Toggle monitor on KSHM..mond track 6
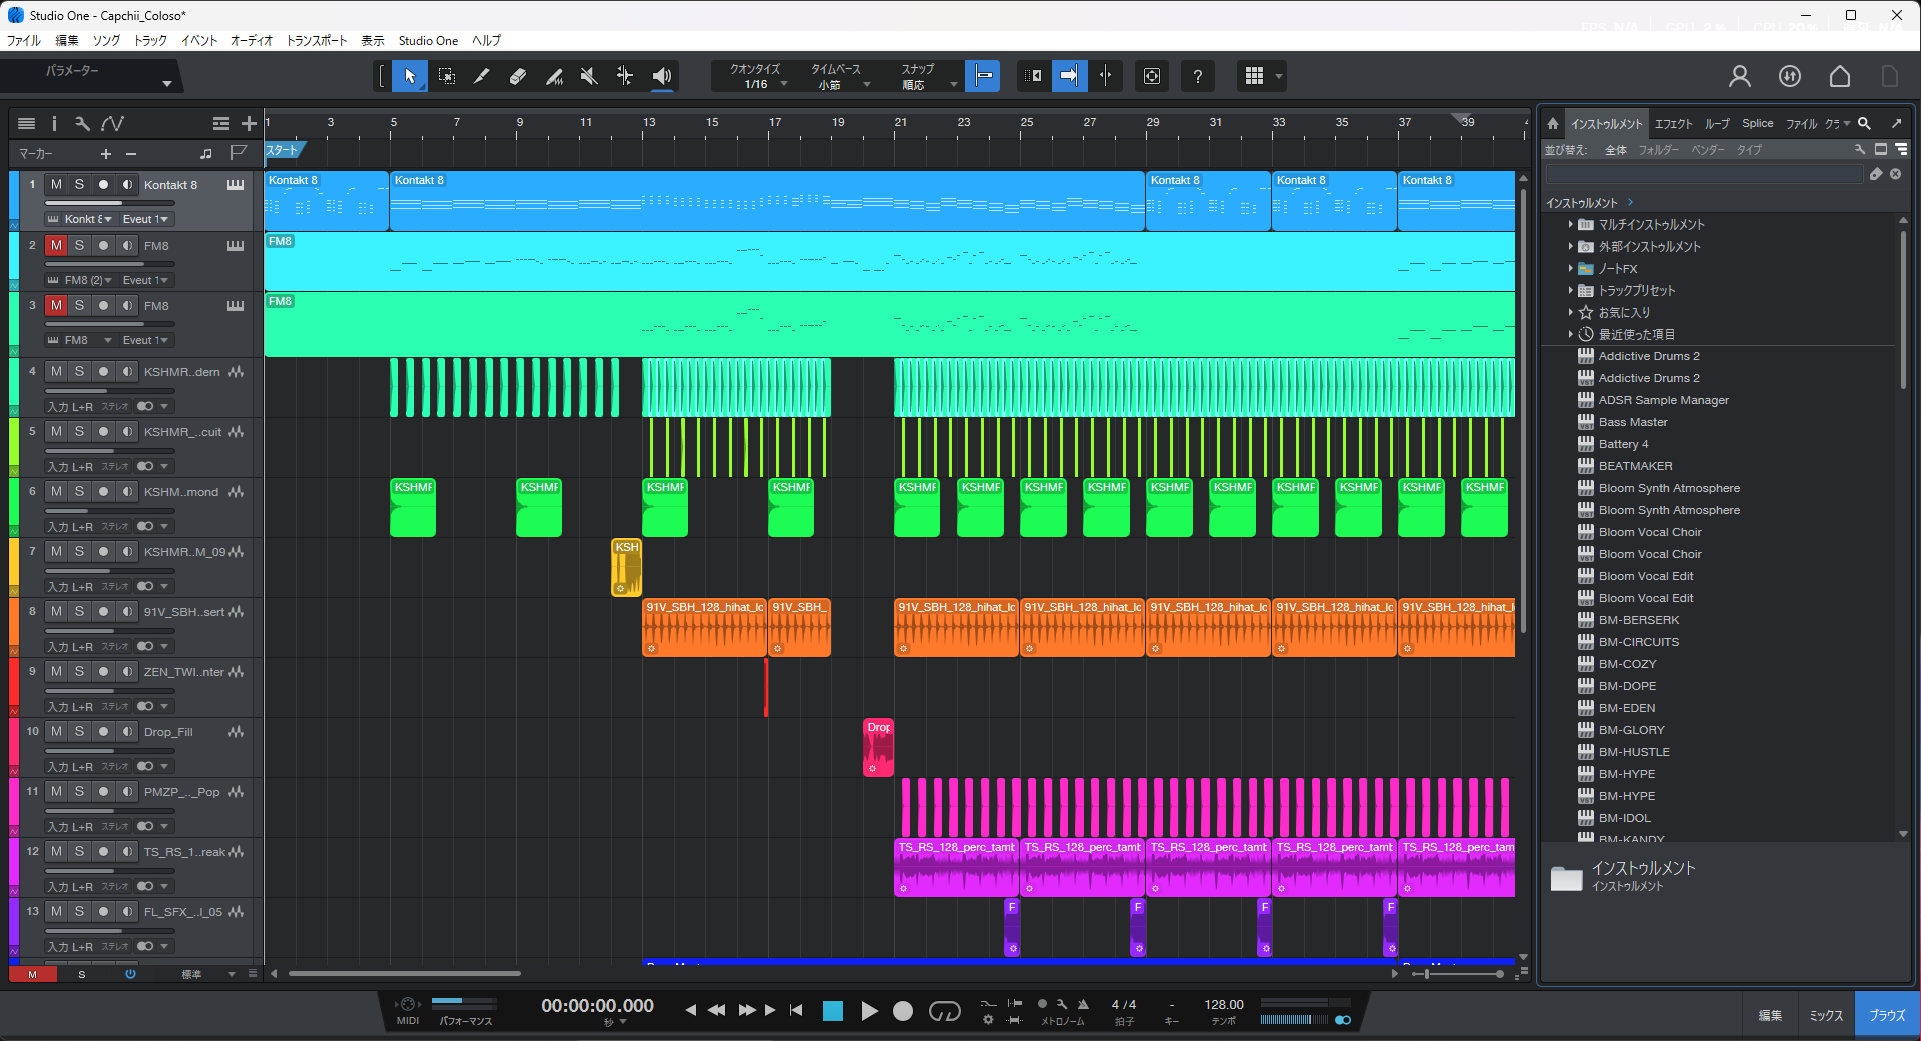Screen dimensions: 1921x1041 (x=127, y=491)
